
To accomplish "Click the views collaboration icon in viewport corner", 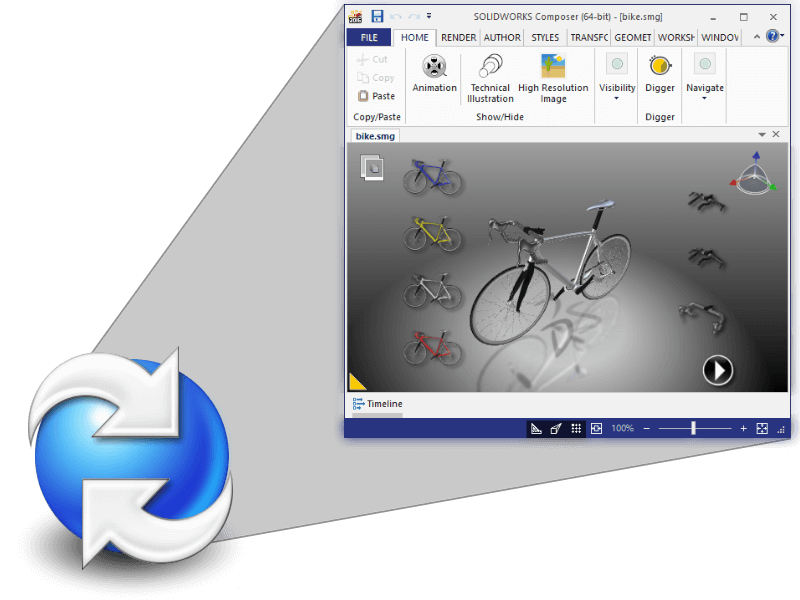I will 372,167.
